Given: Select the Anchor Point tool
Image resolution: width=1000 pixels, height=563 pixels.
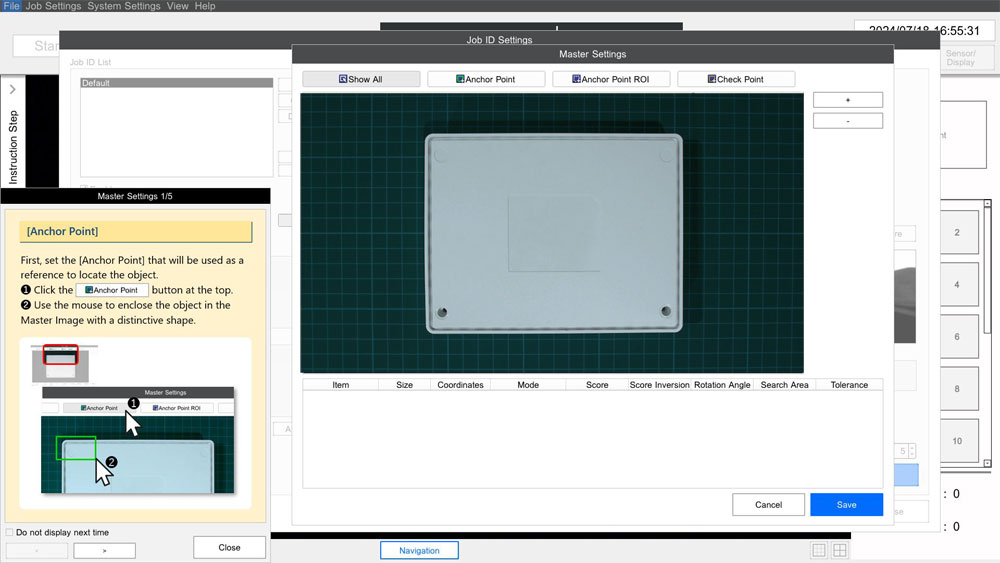Looking at the screenshot, I should pyautogui.click(x=485, y=79).
